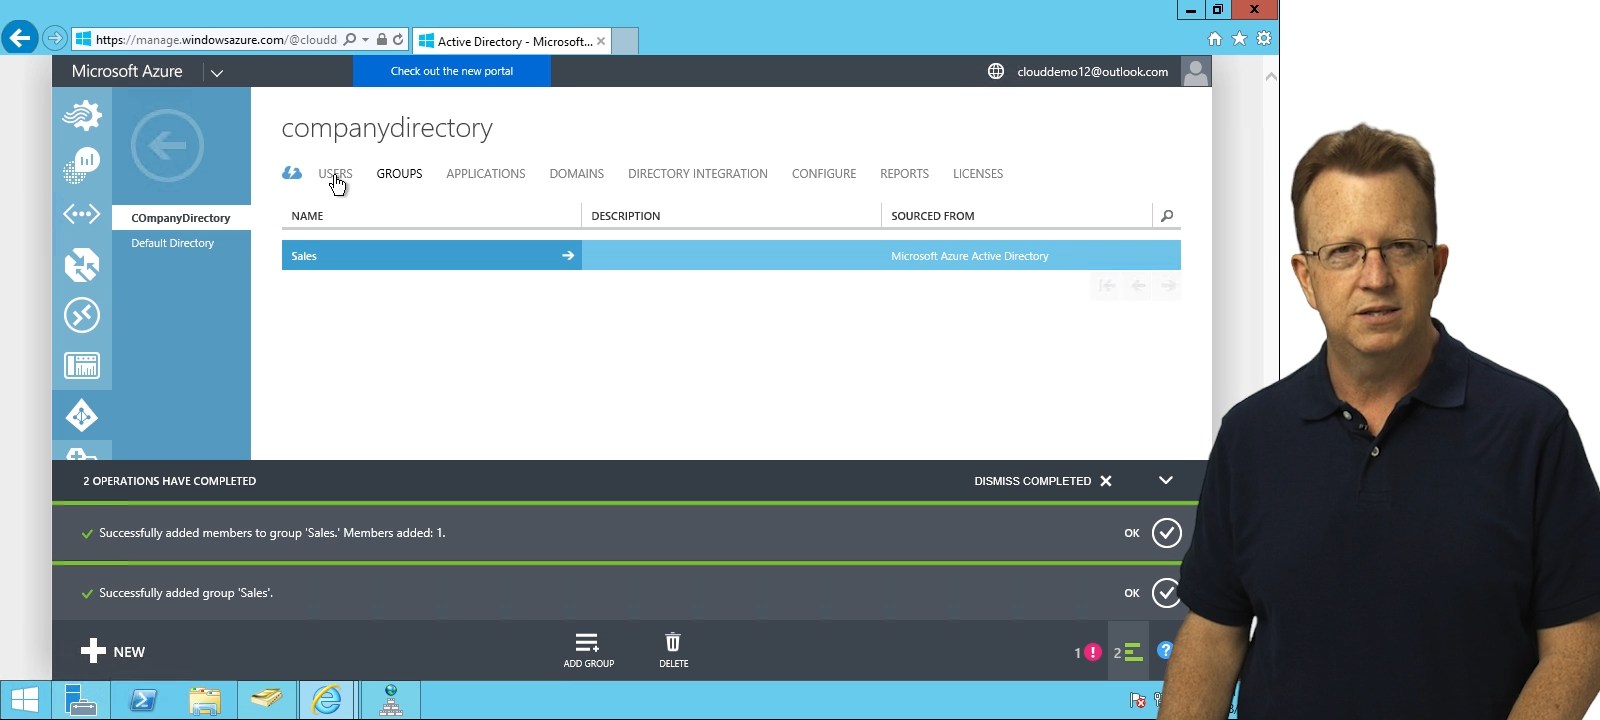Sort by the NAME column header
Image resolution: width=1600 pixels, height=720 pixels.
307,216
